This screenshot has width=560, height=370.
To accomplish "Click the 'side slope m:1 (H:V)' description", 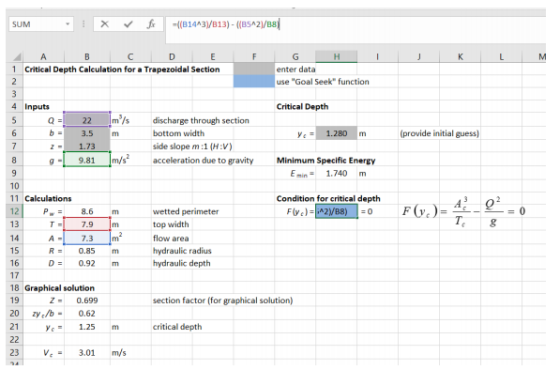I will tap(192, 146).
